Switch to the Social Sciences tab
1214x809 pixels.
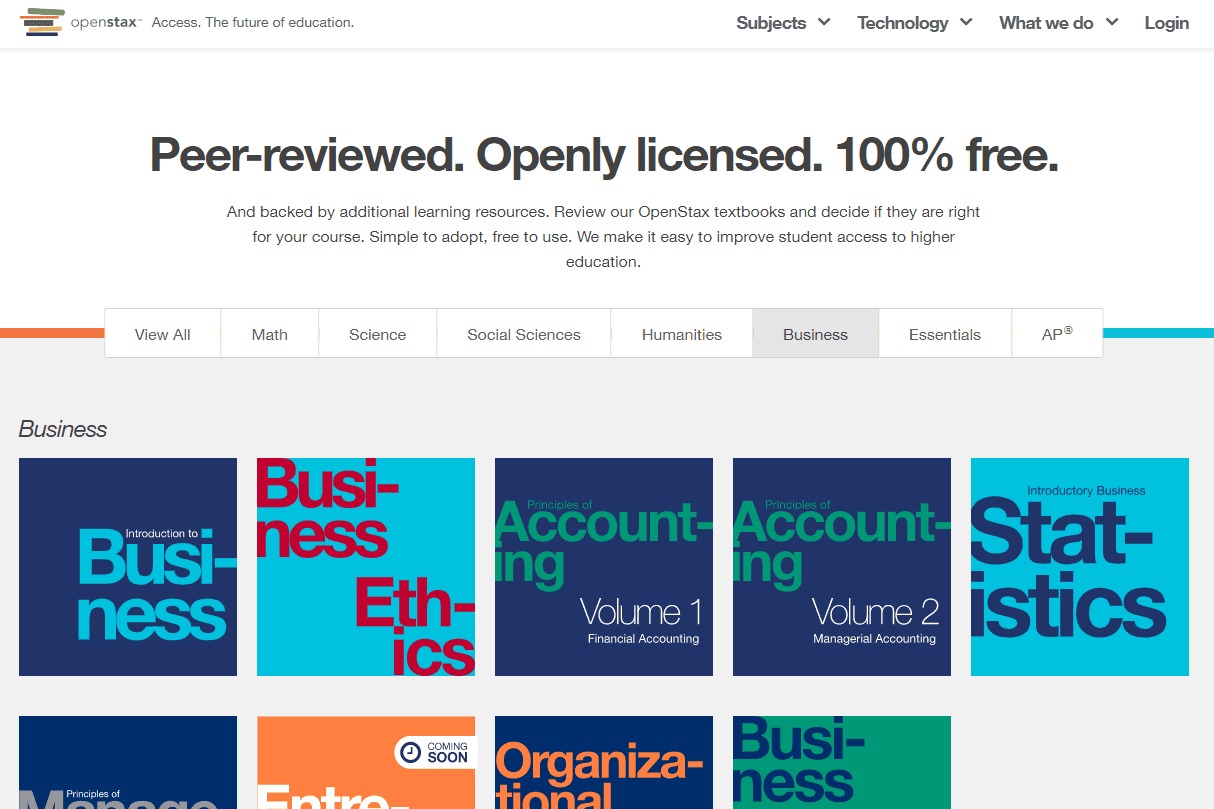523,333
